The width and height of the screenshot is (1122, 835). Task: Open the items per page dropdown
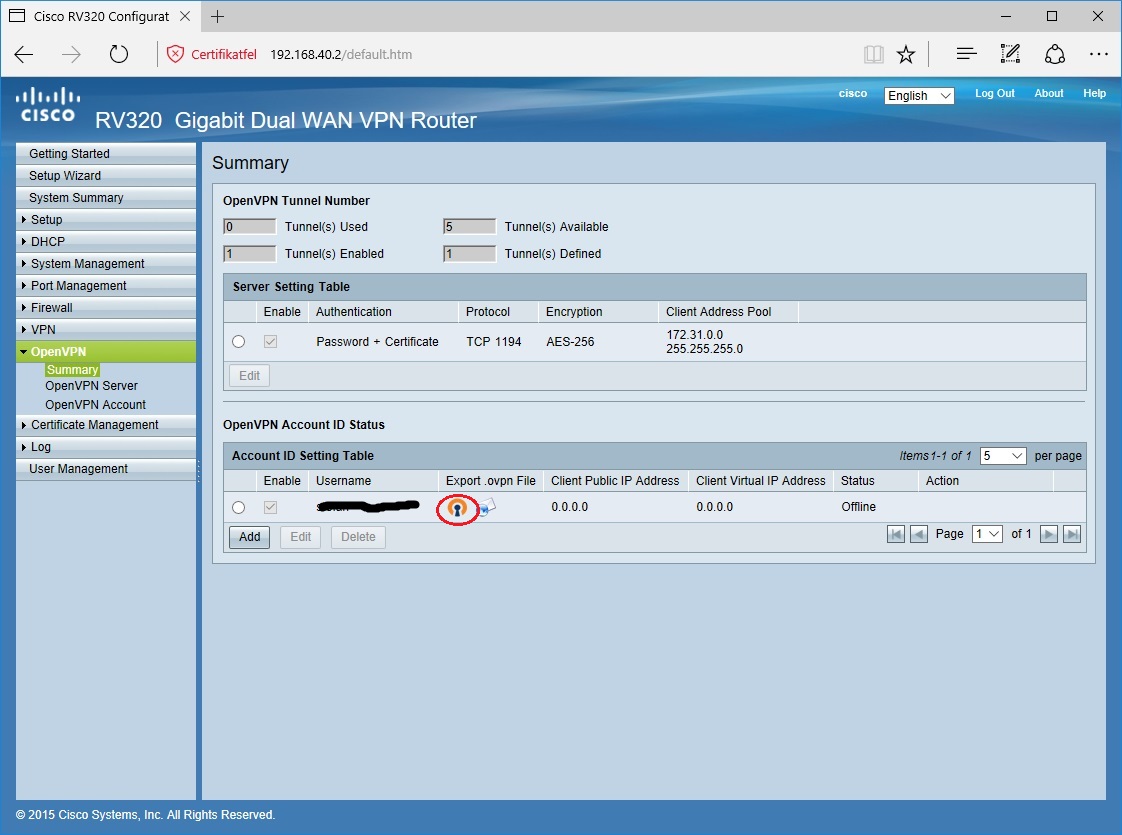point(1003,456)
